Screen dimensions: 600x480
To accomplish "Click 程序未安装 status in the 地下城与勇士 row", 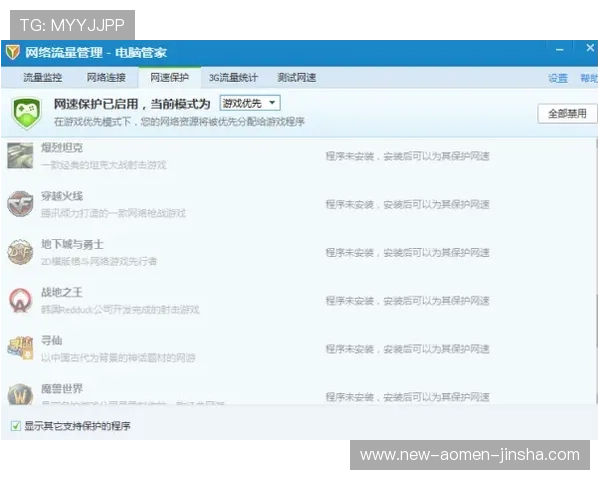I will tap(408, 253).
